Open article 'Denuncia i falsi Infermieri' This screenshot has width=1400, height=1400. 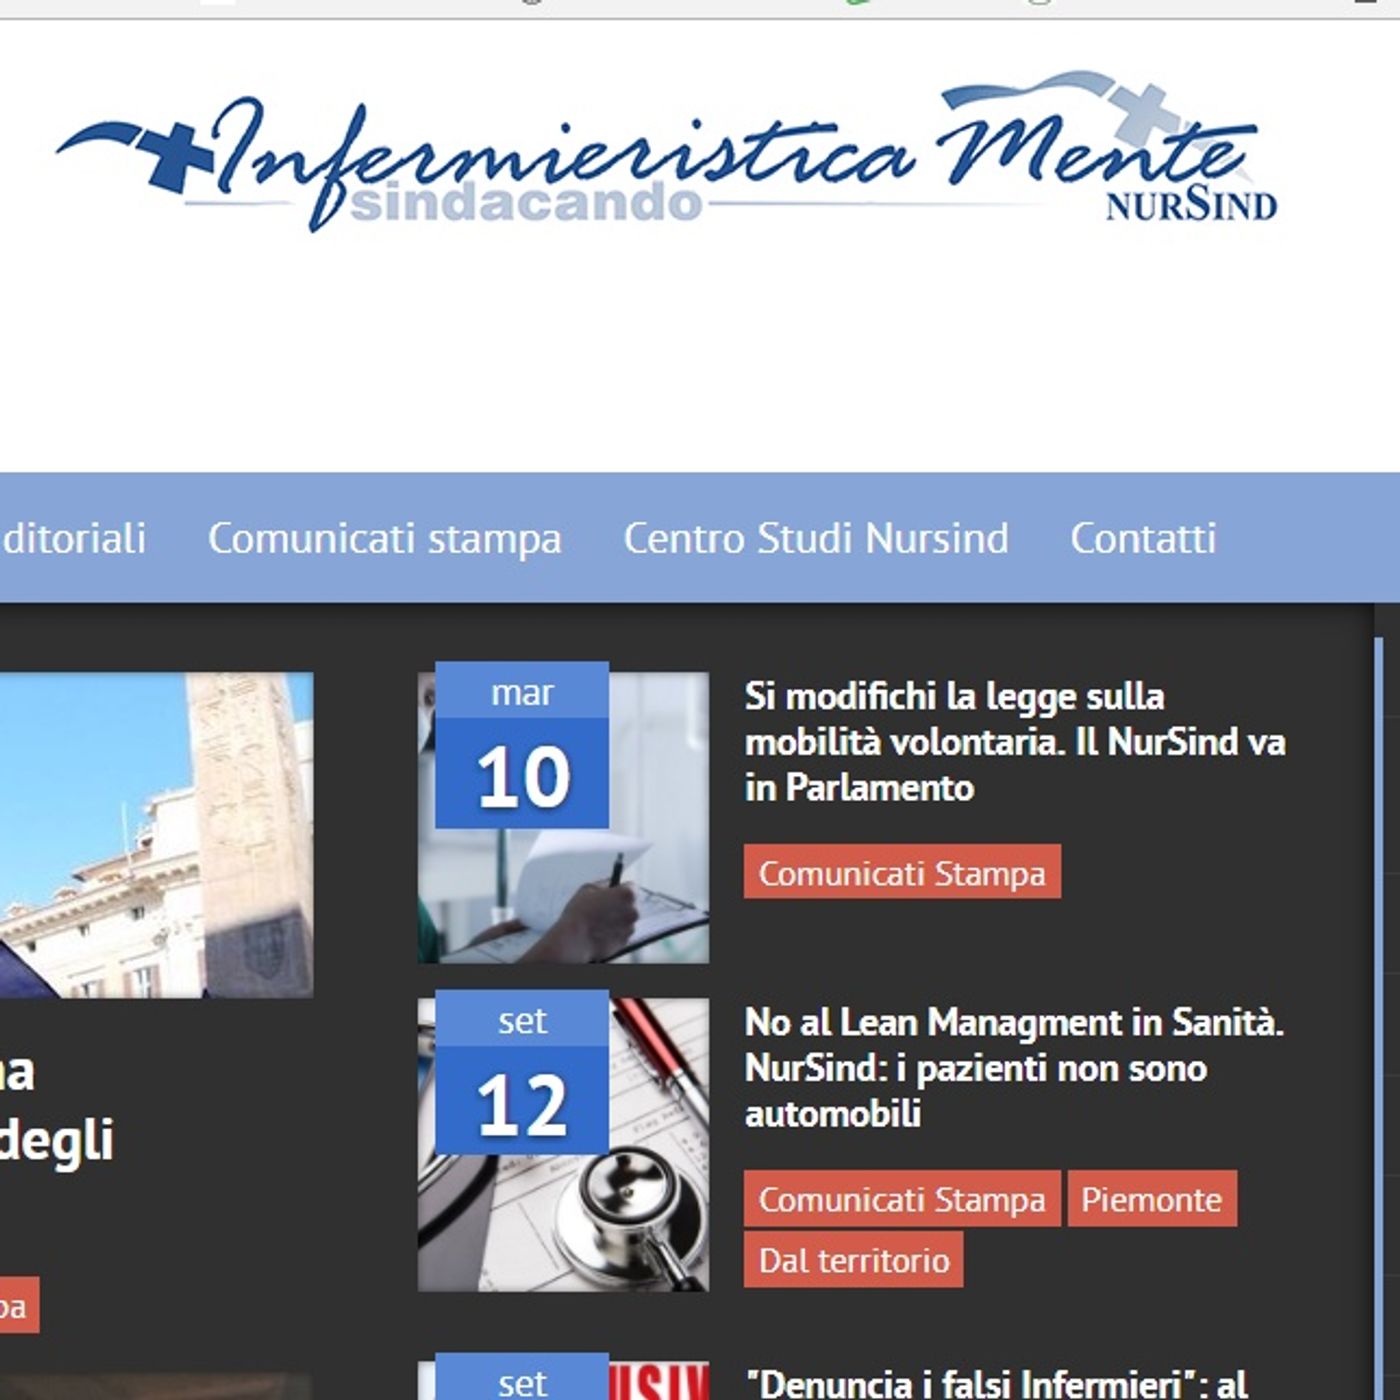click(x=997, y=1383)
